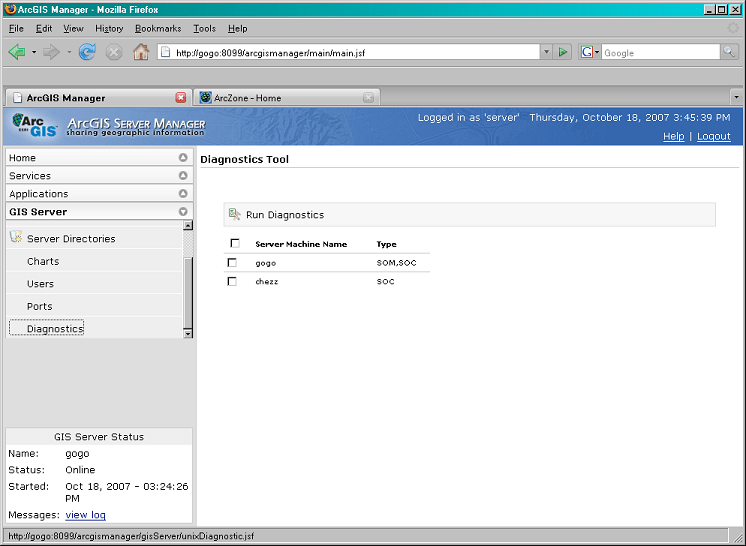Viewport: 746px width, 546px height.
Task: Open the Users sidebar item
Action: 40,283
